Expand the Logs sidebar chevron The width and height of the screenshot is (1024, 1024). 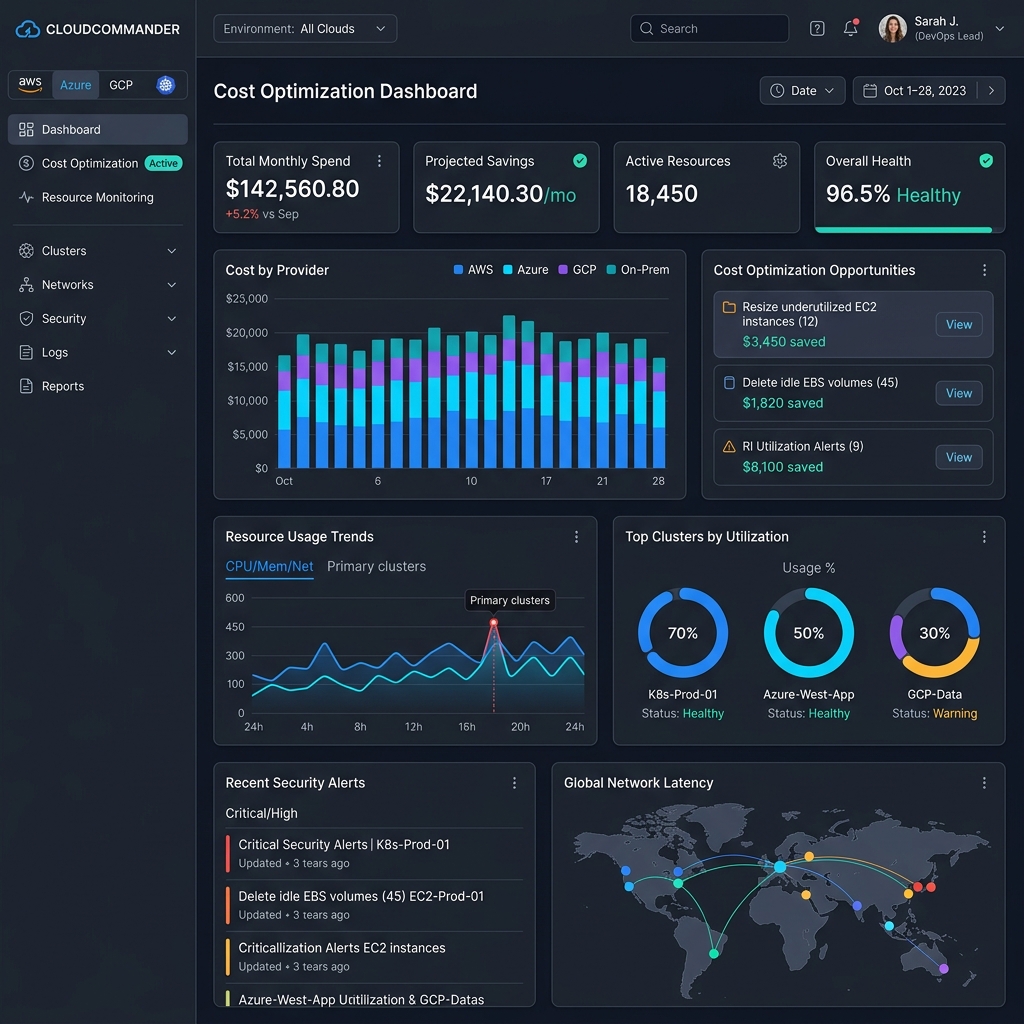[x=172, y=353]
